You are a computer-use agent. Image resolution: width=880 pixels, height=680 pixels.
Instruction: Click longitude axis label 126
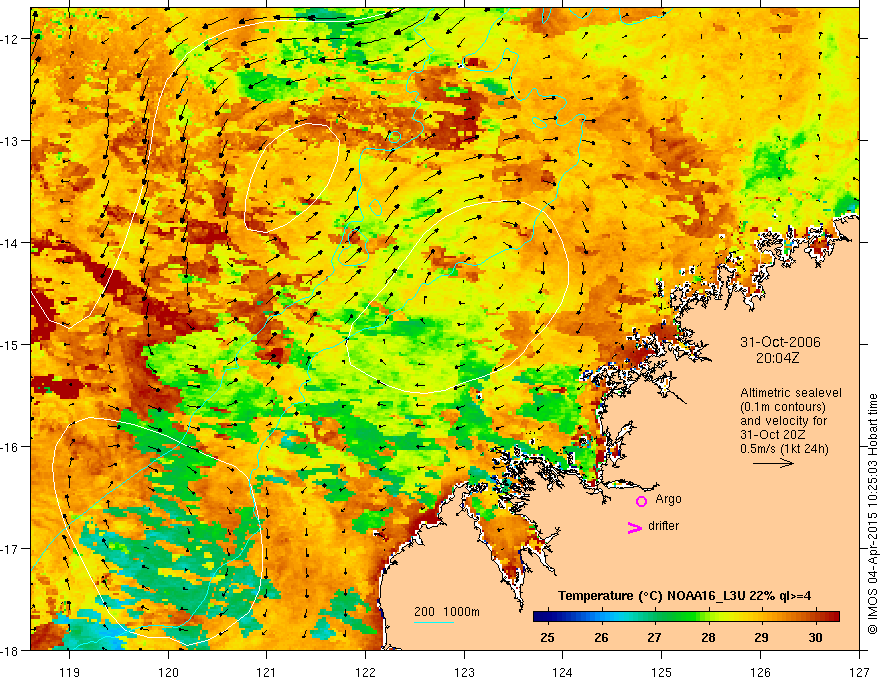tap(760, 672)
